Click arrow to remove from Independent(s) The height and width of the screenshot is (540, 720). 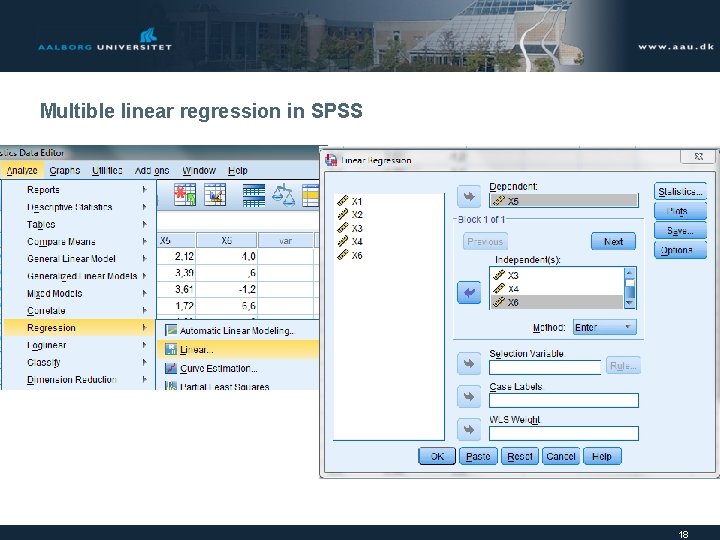469,292
